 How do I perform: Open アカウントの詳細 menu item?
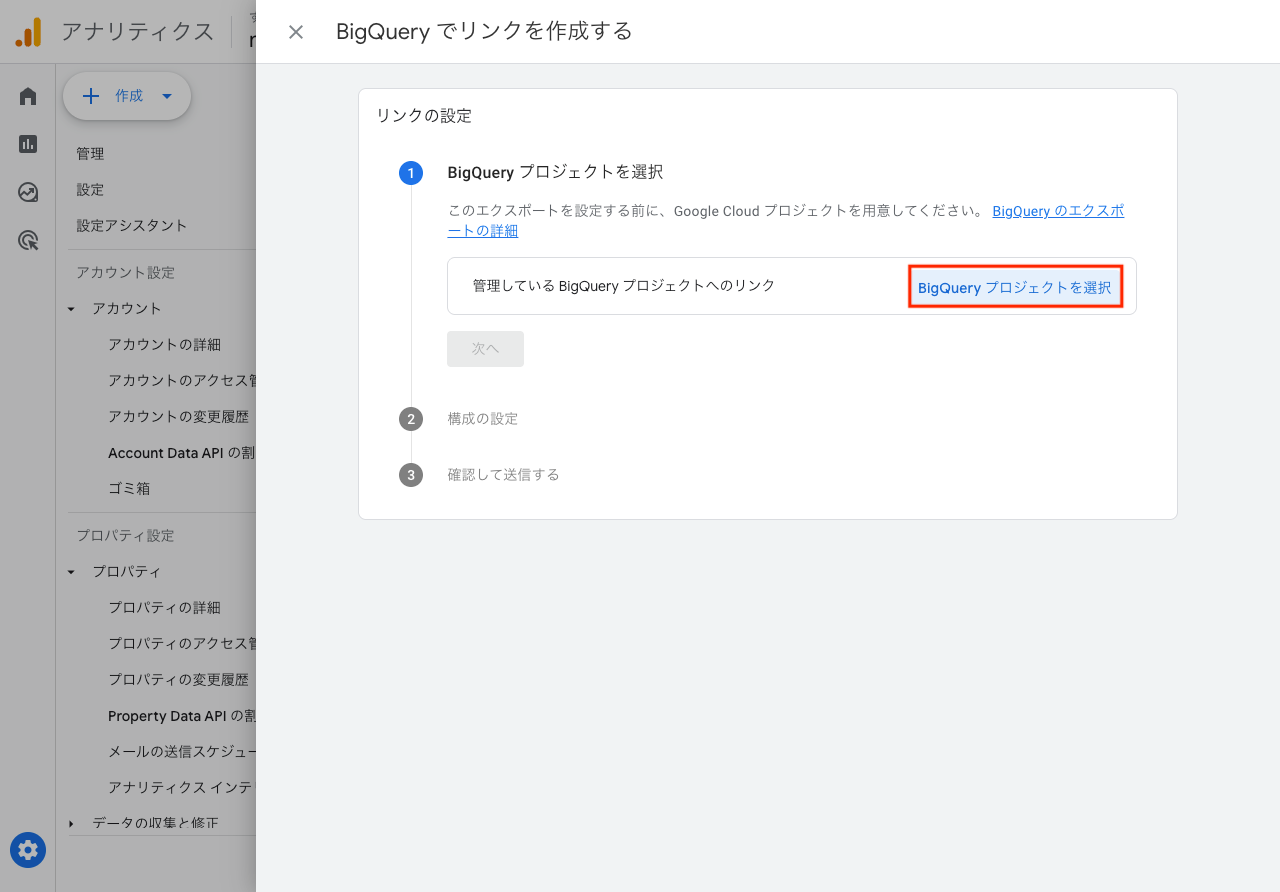164,345
